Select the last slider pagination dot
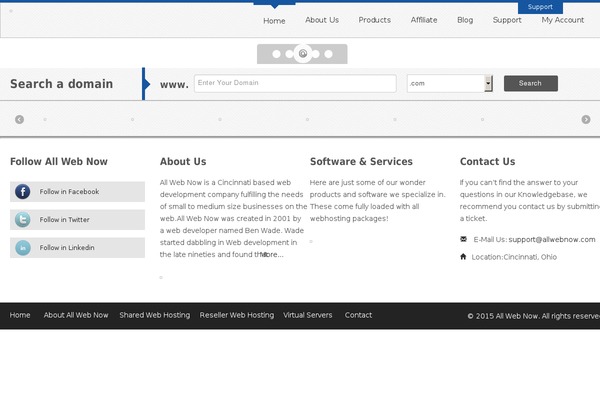The width and height of the screenshot is (600, 400). tap(328, 54)
